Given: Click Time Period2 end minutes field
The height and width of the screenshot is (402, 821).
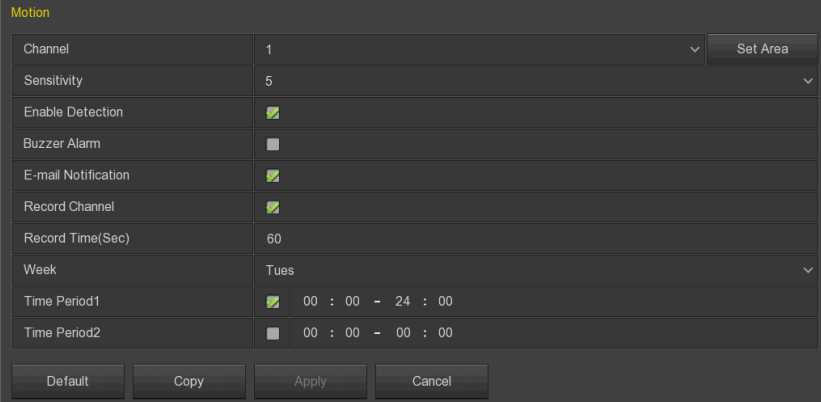Looking at the screenshot, I should coord(445,333).
